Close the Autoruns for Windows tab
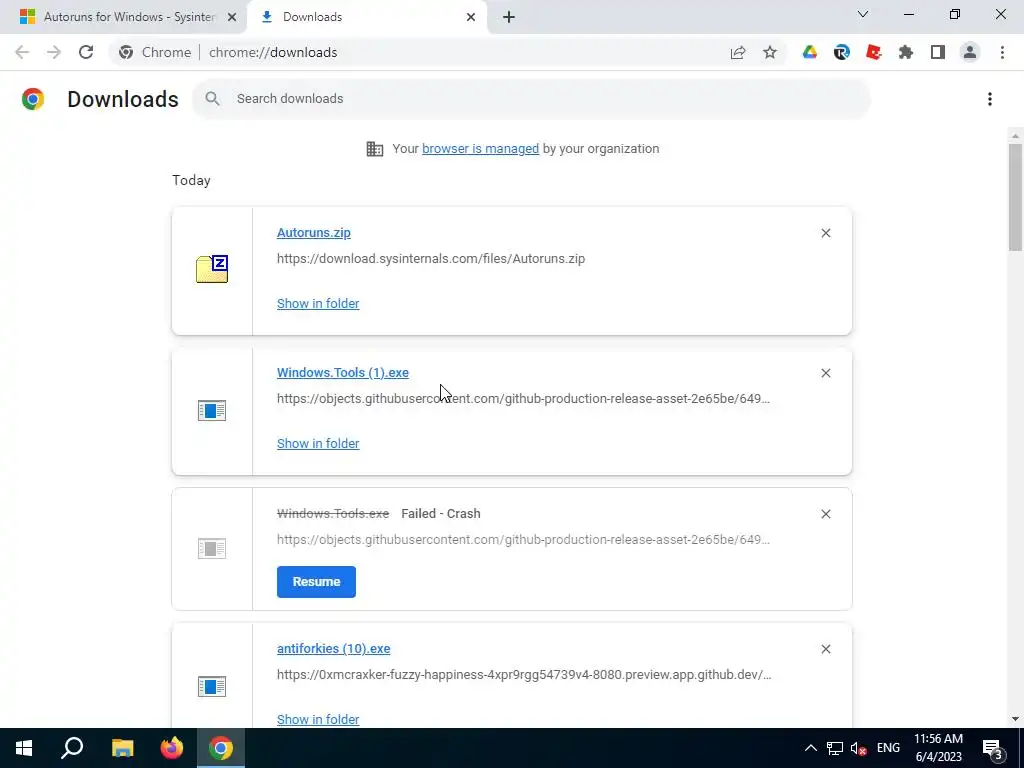This screenshot has height=768, width=1024. coord(232,17)
